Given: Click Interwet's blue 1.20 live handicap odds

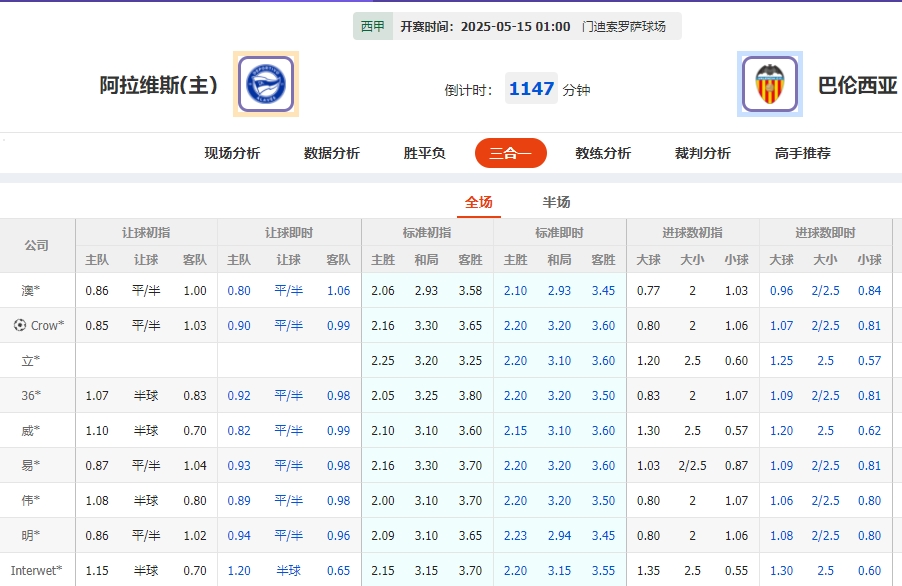Looking at the screenshot, I should [x=239, y=570].
